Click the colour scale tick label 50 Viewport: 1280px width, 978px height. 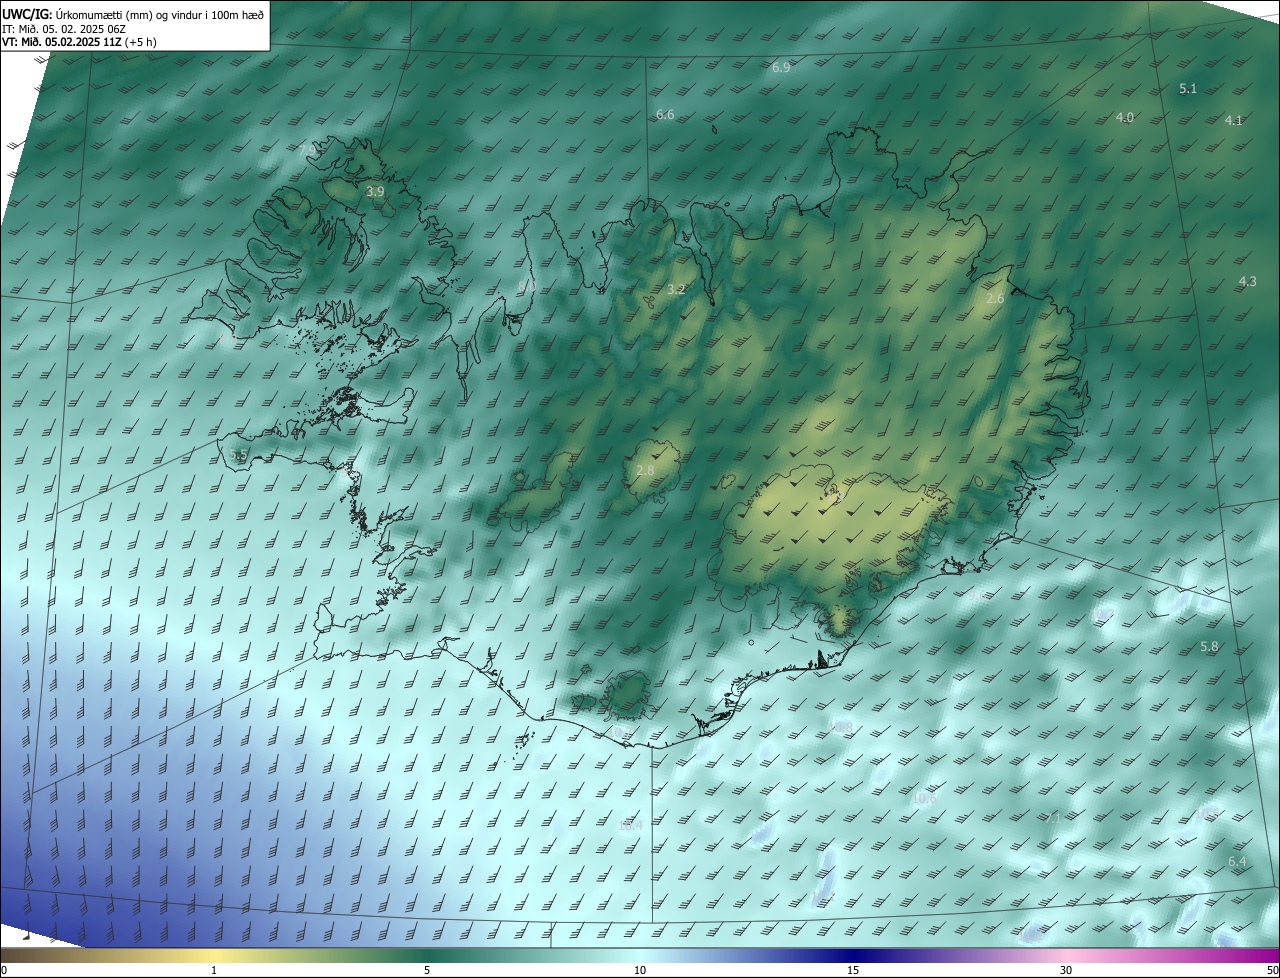pyautogui.click(x=1272, y=971)
